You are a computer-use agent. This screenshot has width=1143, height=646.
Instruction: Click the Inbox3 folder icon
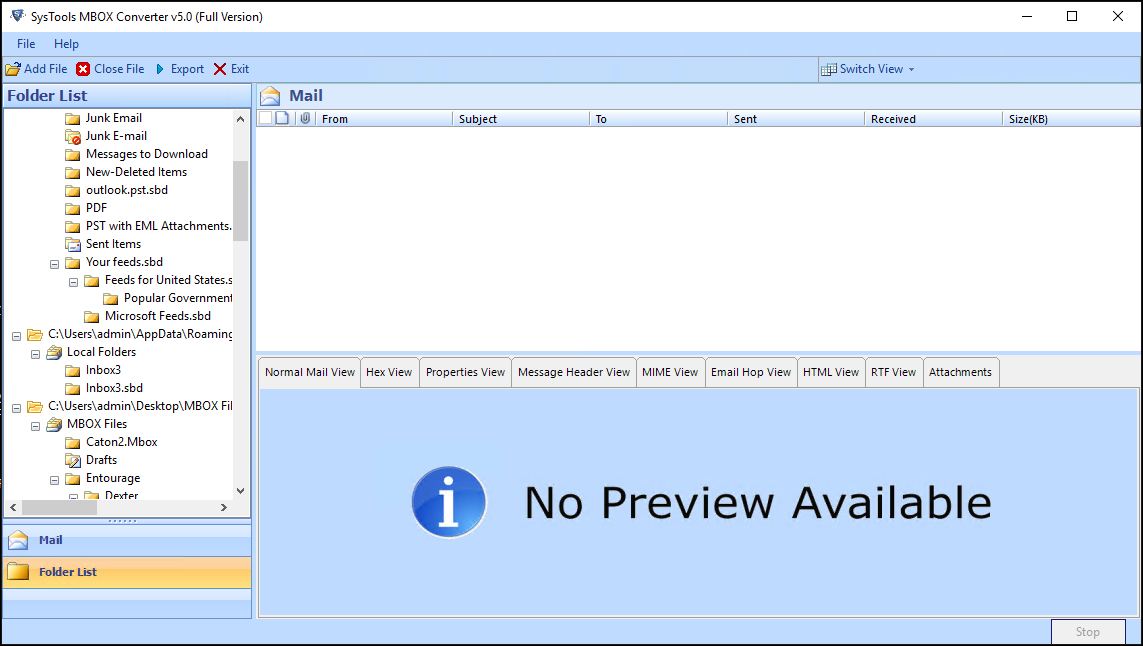point(73,370)
